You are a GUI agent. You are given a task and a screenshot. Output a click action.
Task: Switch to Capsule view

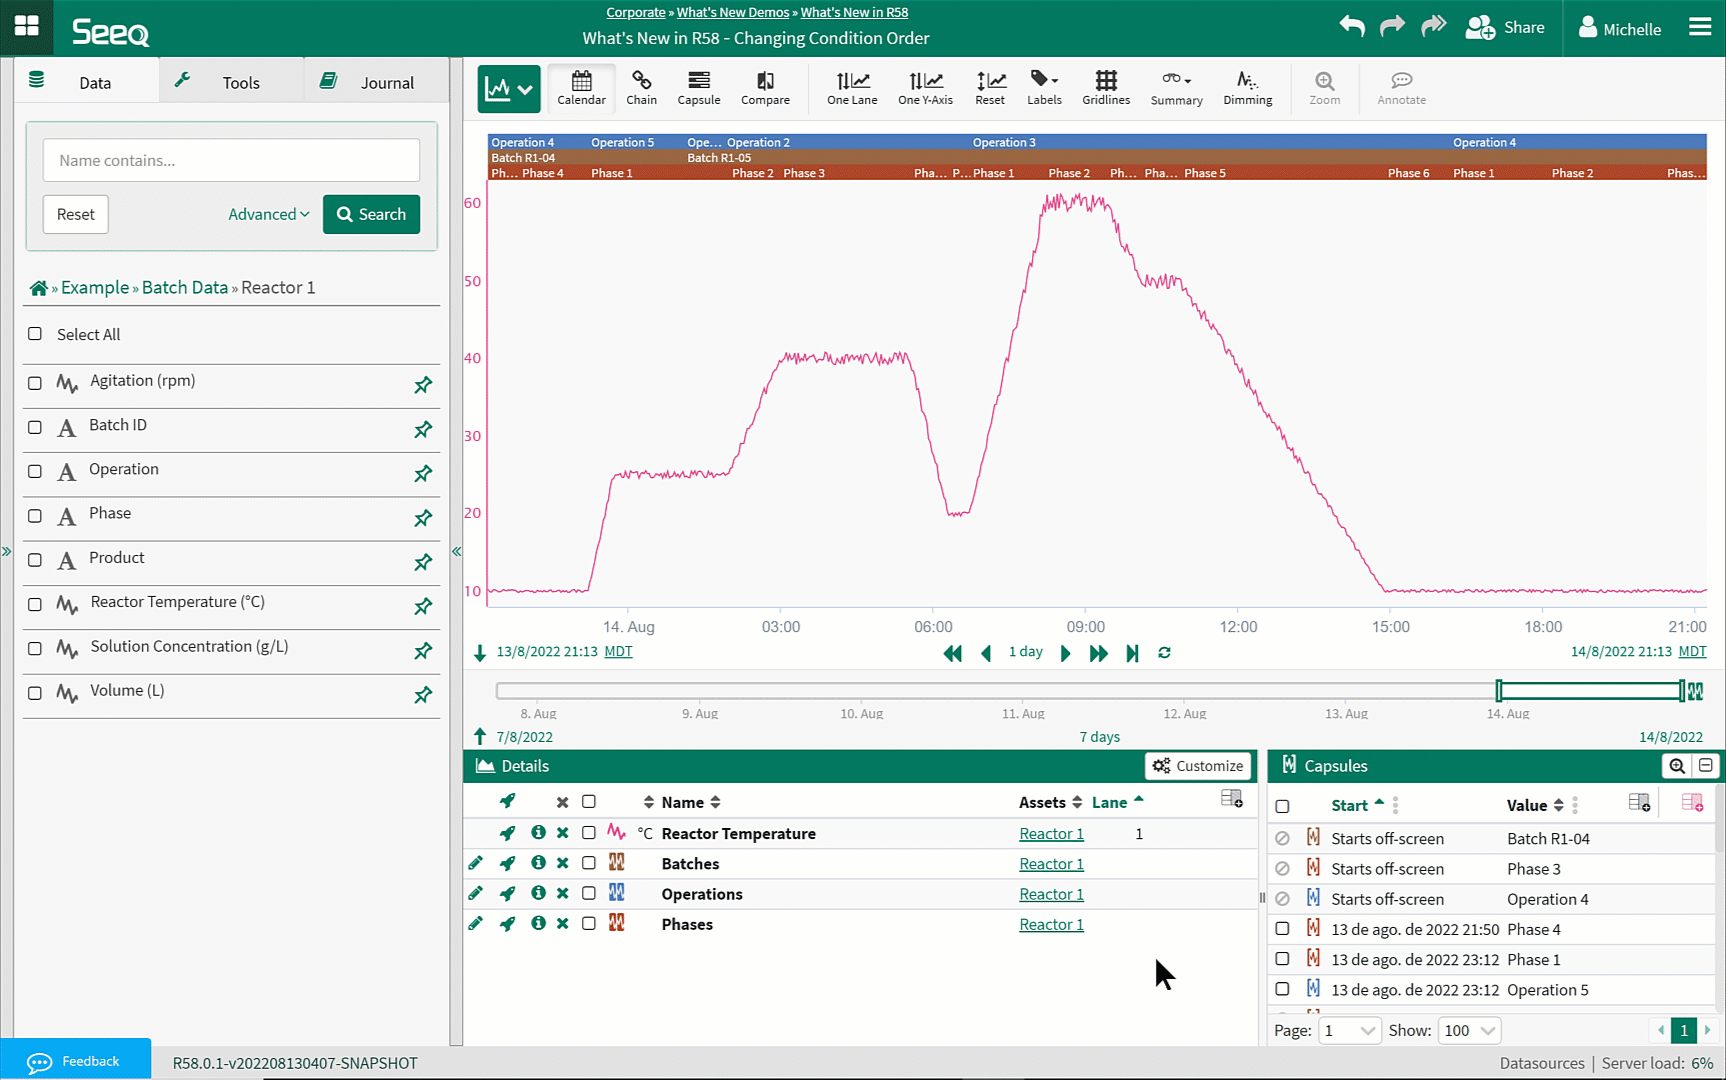(x=698, y=87)
